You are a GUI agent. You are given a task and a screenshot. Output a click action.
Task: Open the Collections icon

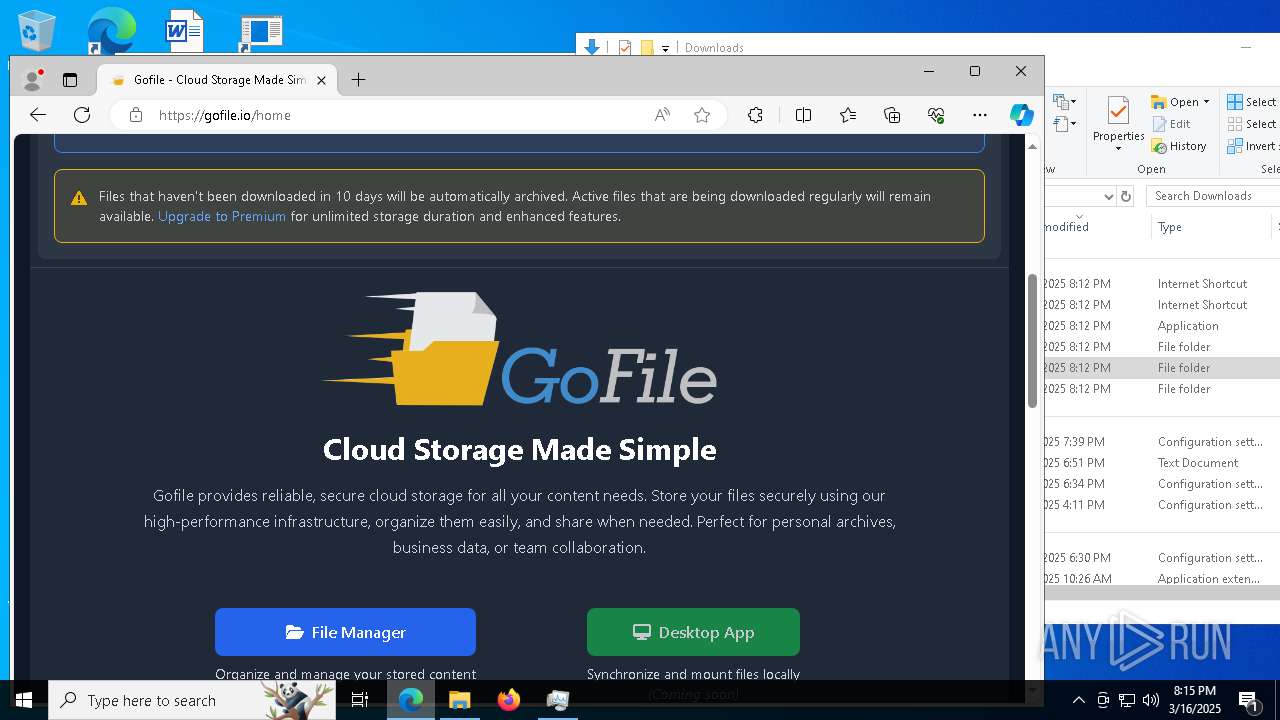pos(892,115)
